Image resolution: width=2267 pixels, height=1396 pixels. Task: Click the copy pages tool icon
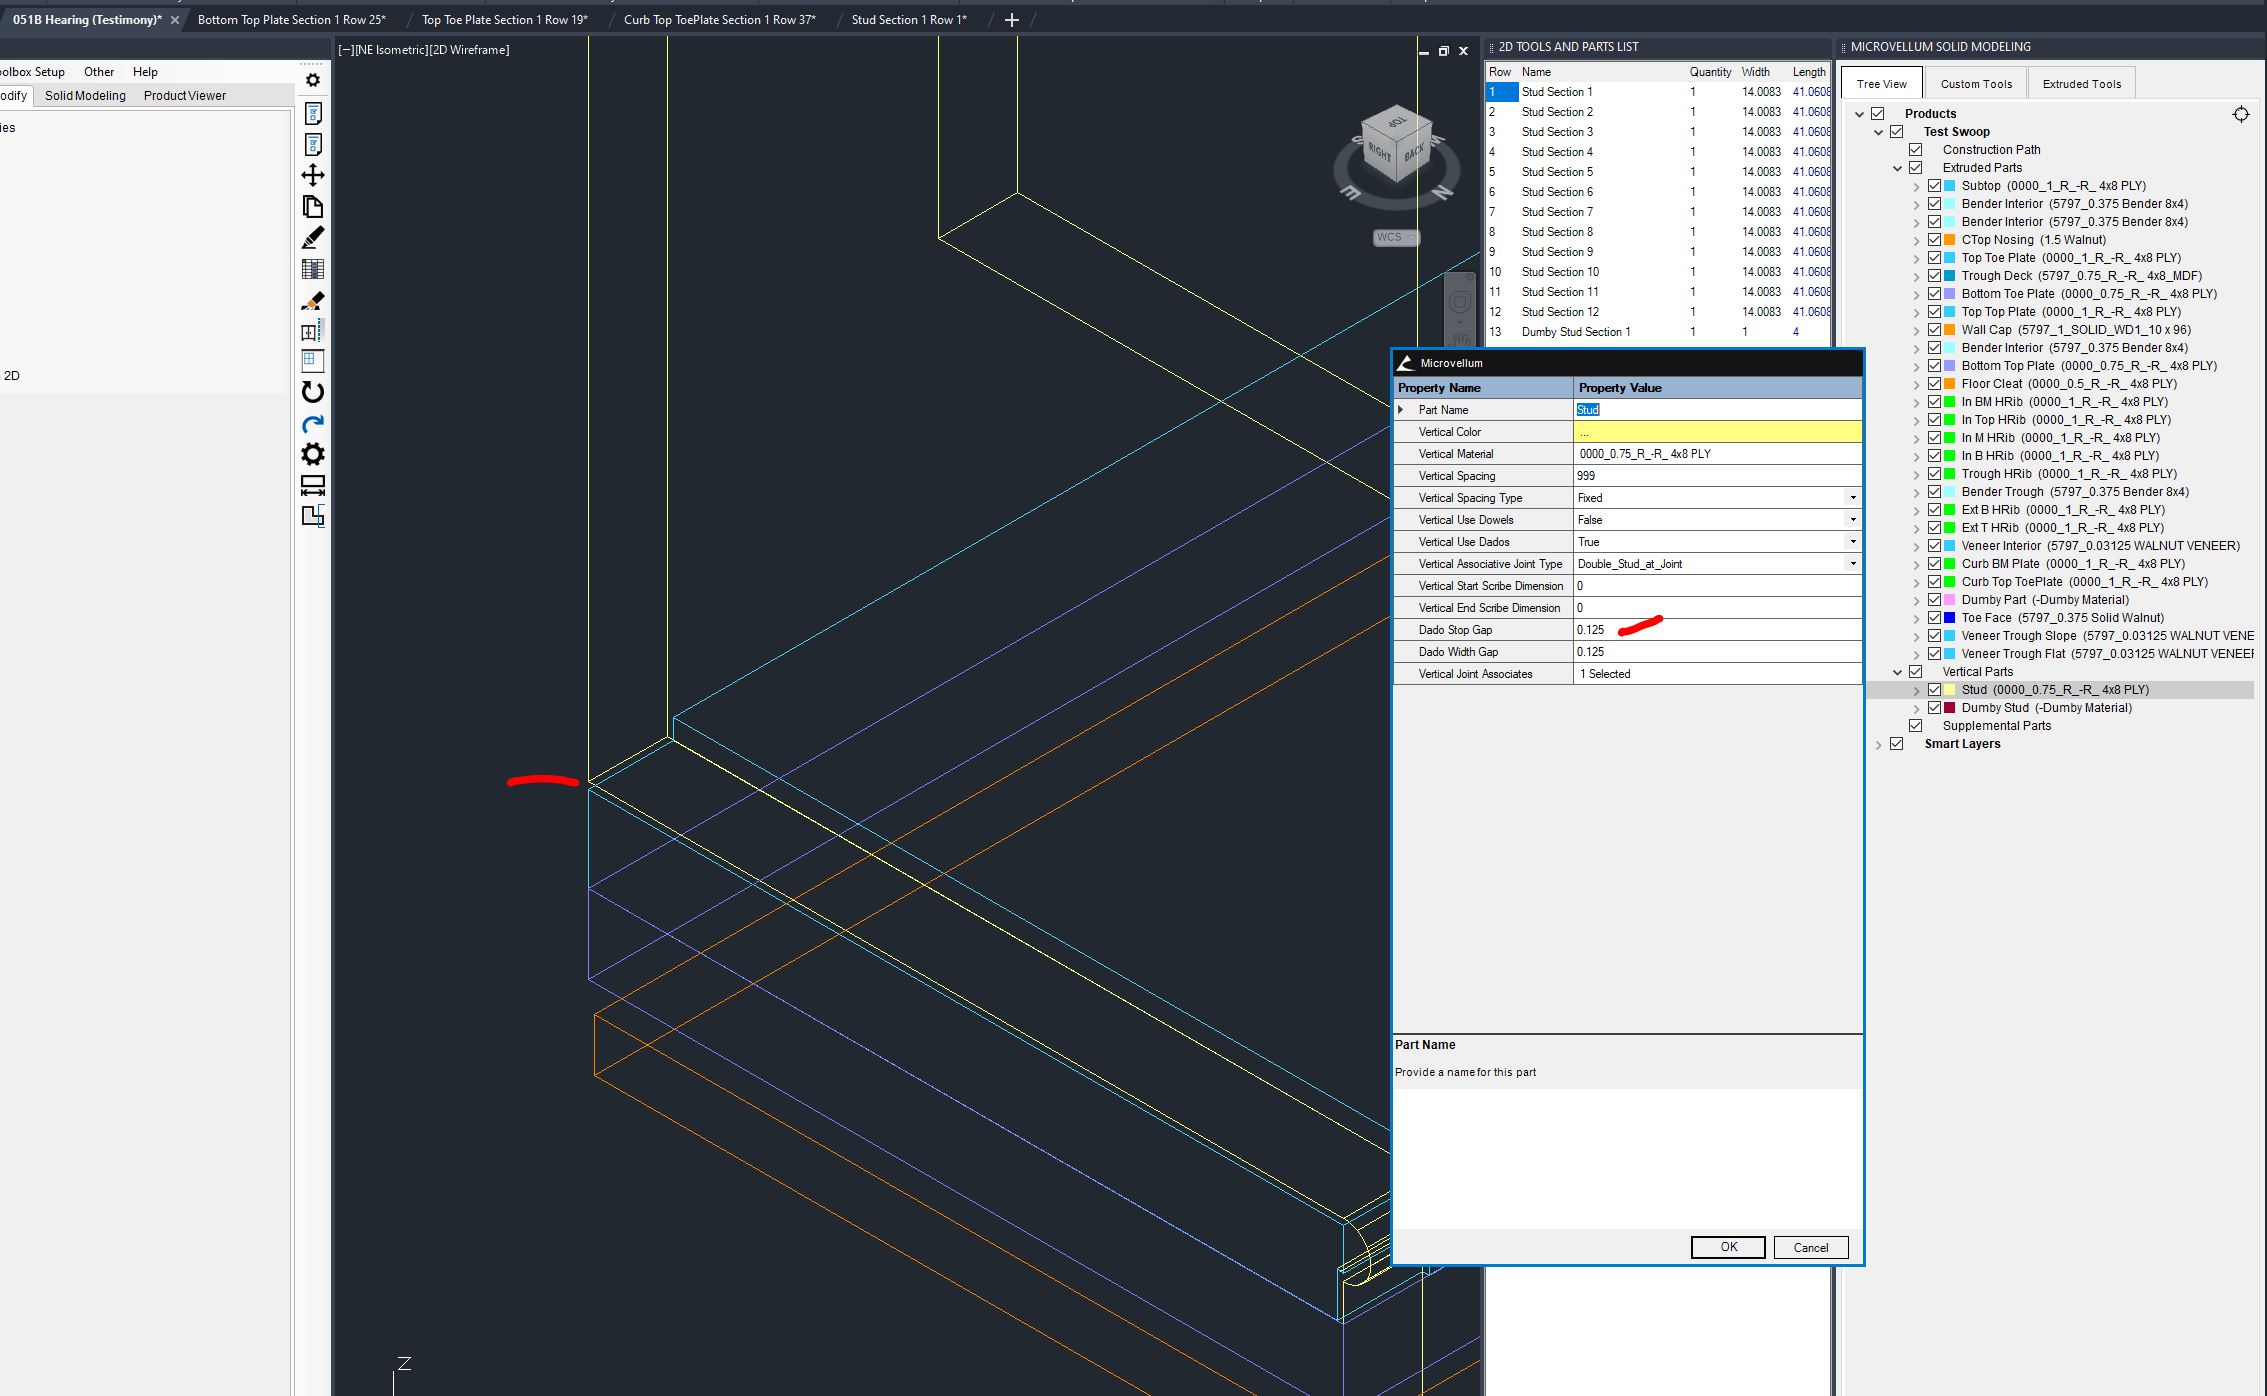tap(313, 207)
